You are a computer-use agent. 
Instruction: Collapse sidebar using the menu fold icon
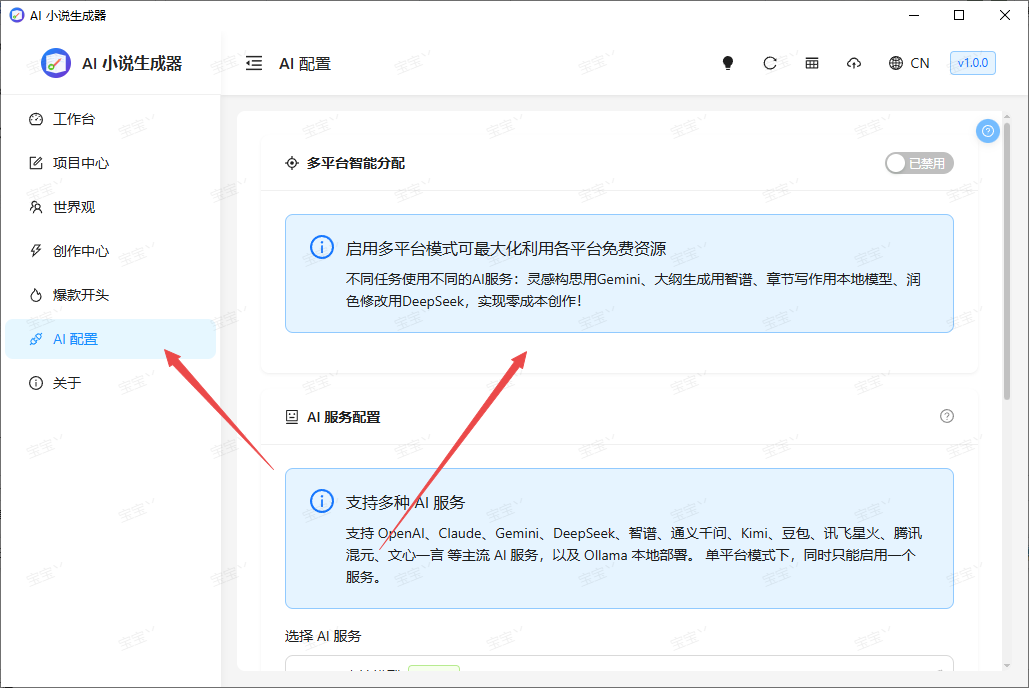click(254, 63)
